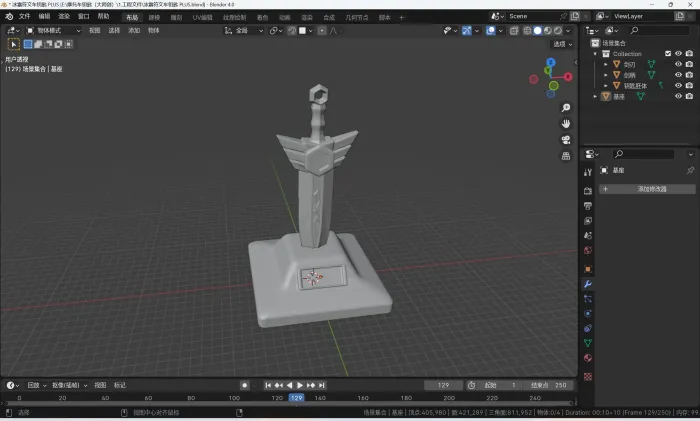Switch to wireframe viewport shading
This screenshot has width=700, height=421.
[528, 31]
